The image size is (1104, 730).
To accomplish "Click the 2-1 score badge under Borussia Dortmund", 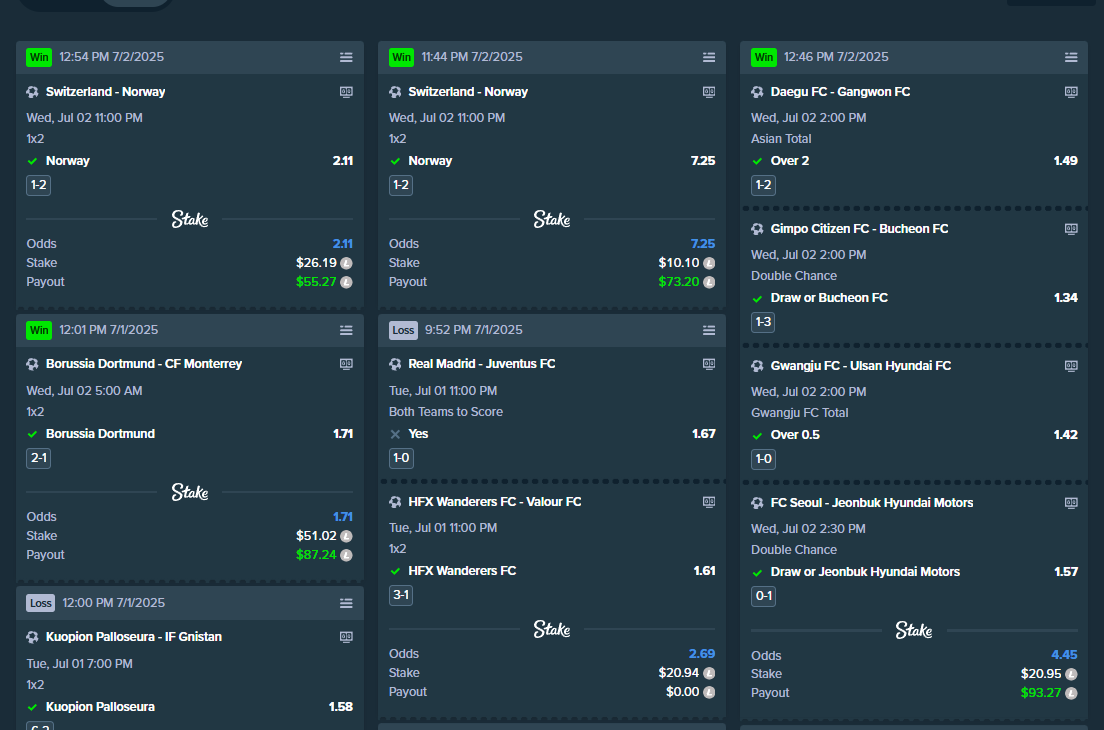I will tap(39, 458).
